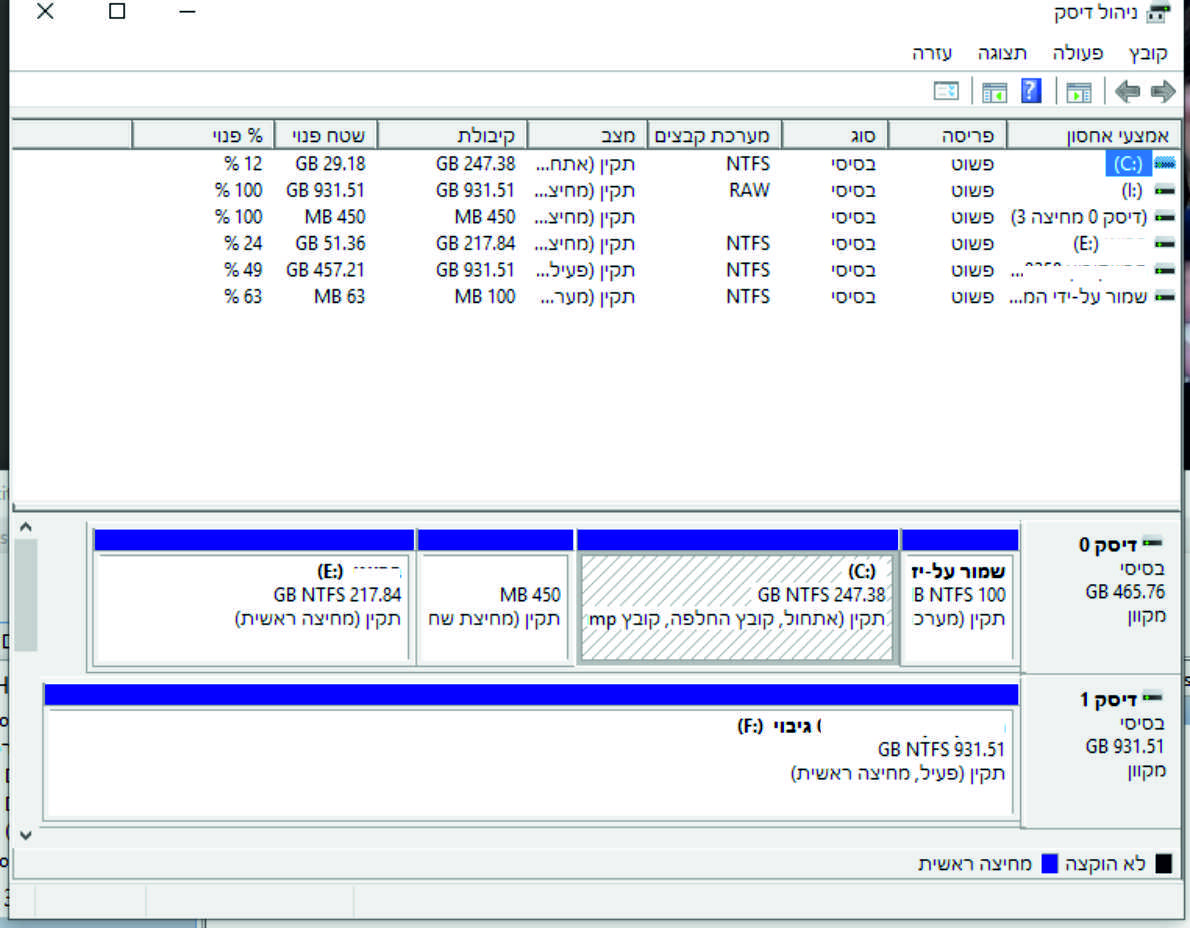
Task: Sort by the סוג column header
Action: 834,135
